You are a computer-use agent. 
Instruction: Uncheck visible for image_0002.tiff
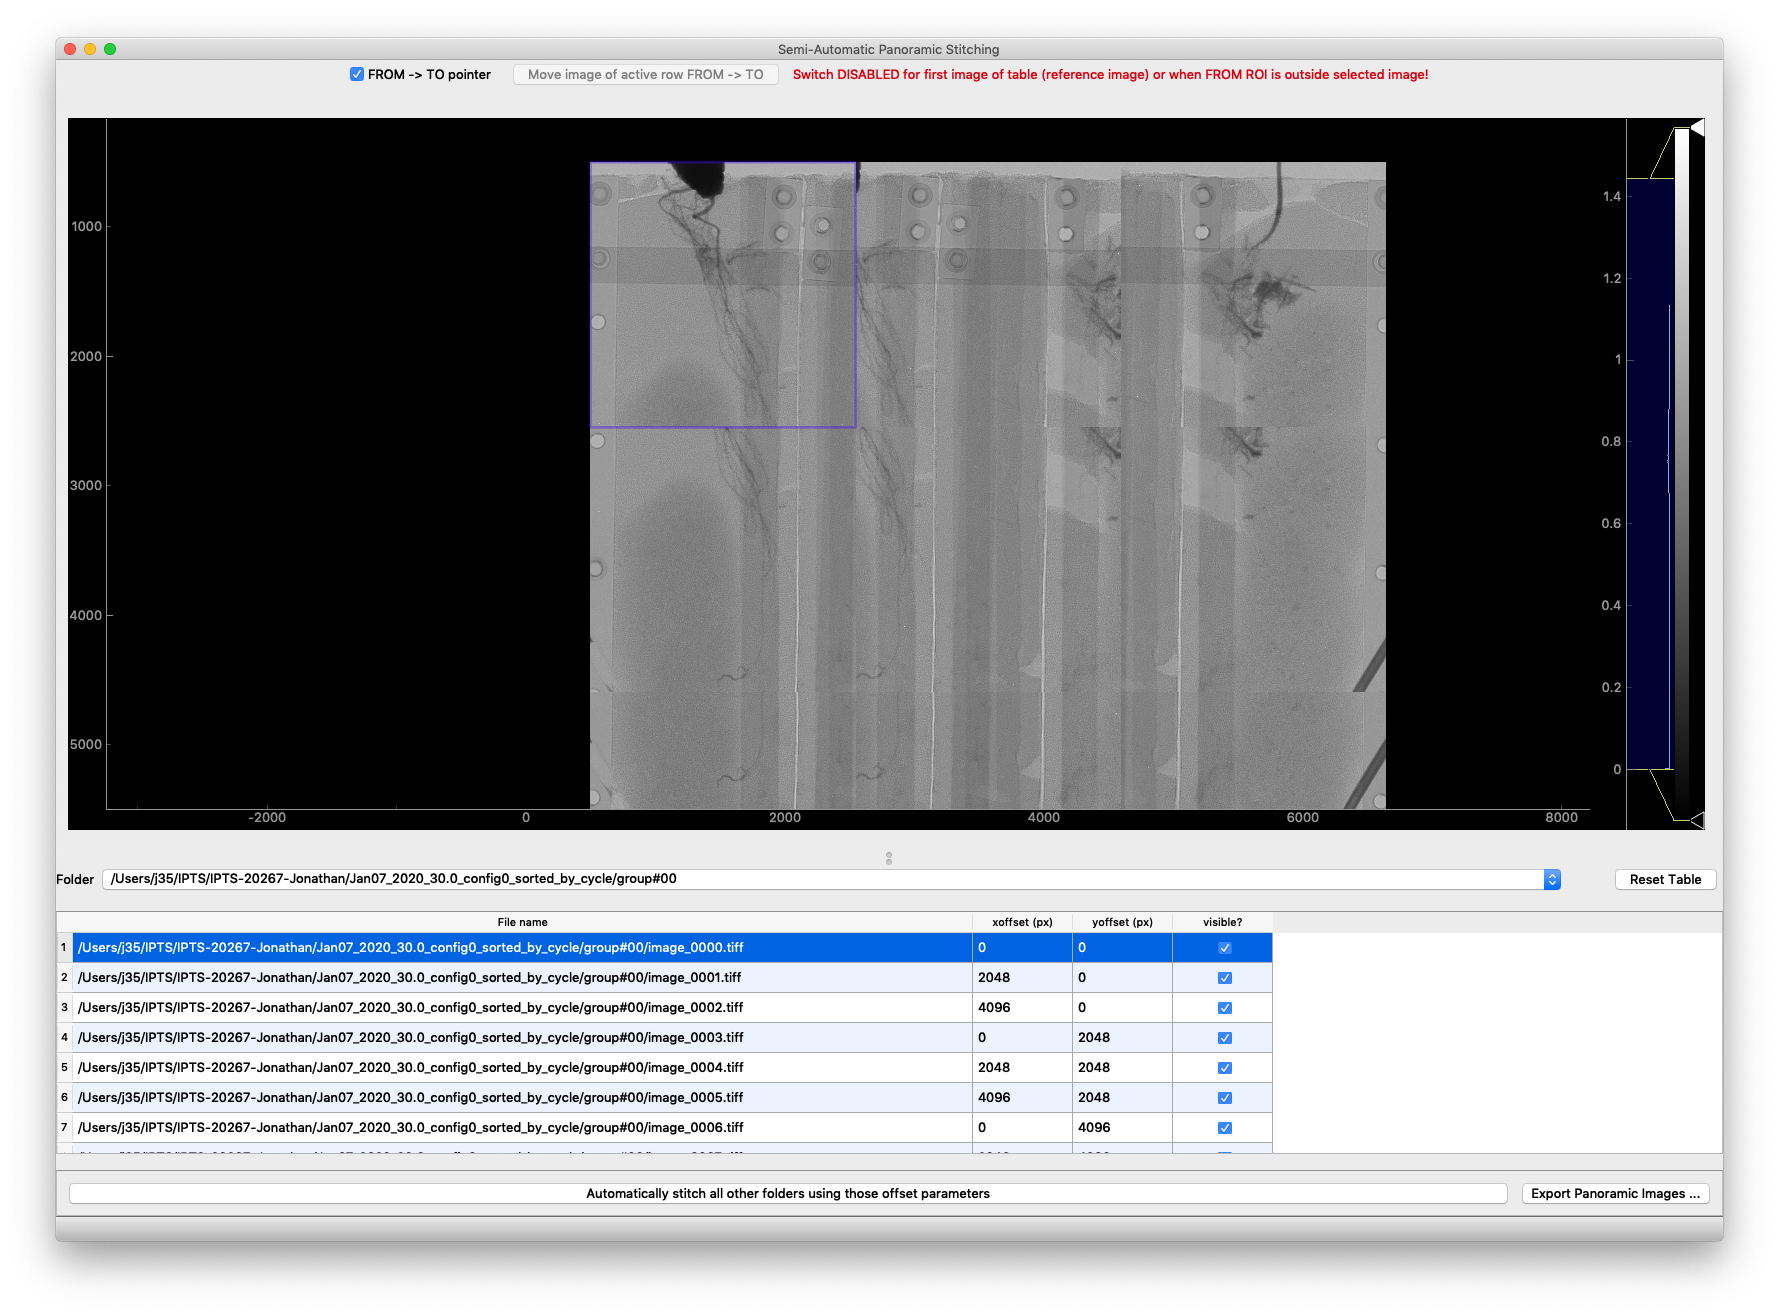coord(1225,1008)
